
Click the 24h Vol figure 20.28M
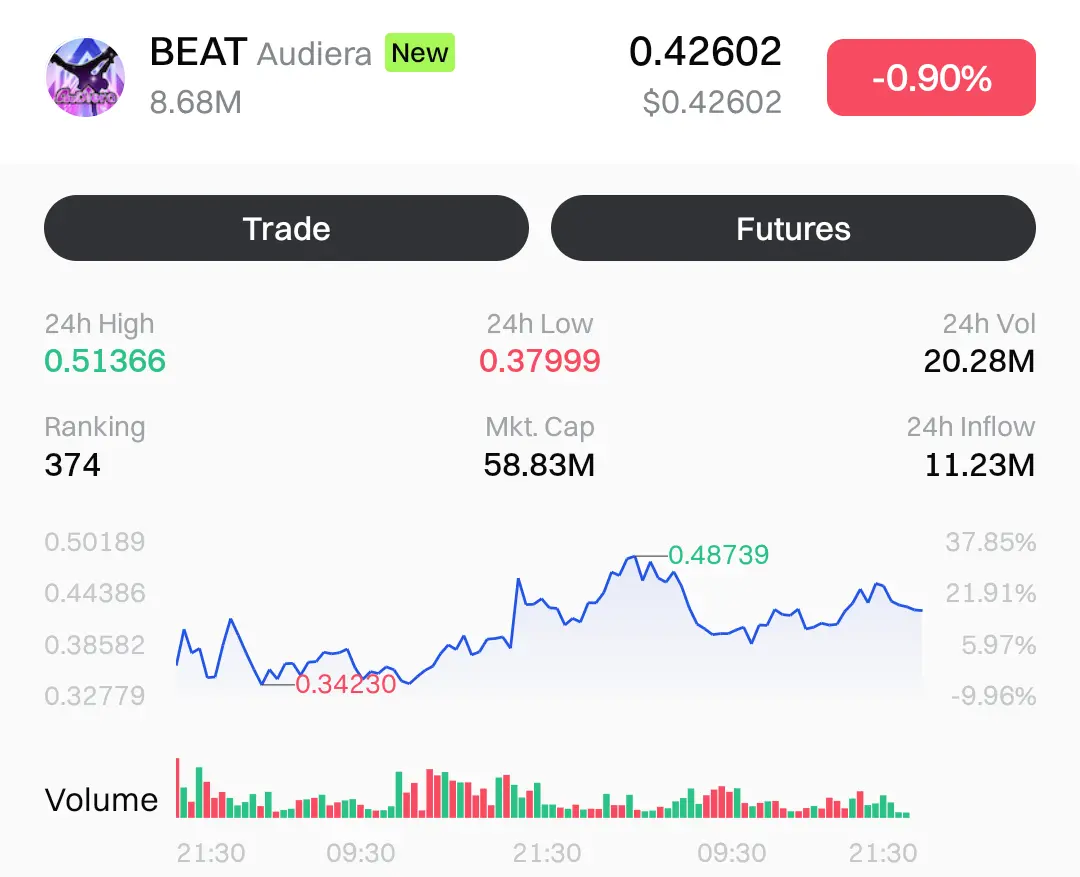click(x=979, y=361)
